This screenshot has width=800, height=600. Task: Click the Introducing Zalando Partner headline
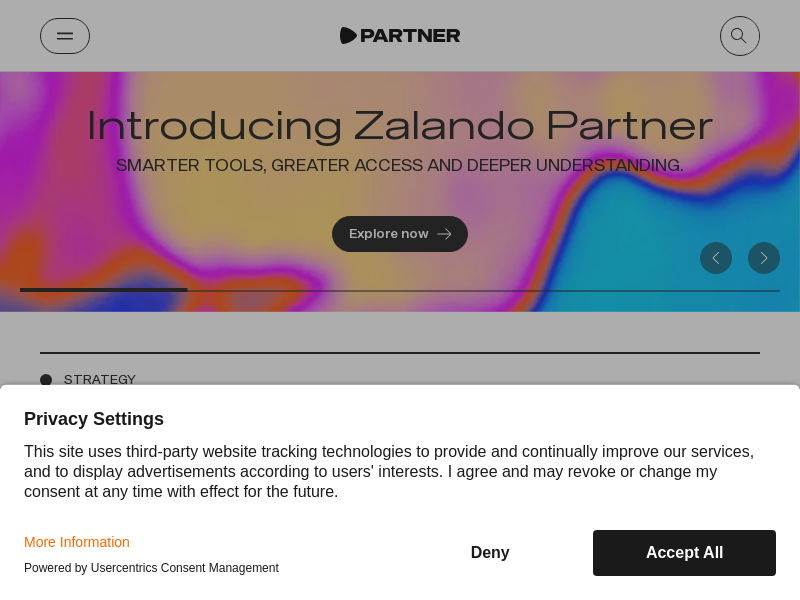[x=400, y=126]
